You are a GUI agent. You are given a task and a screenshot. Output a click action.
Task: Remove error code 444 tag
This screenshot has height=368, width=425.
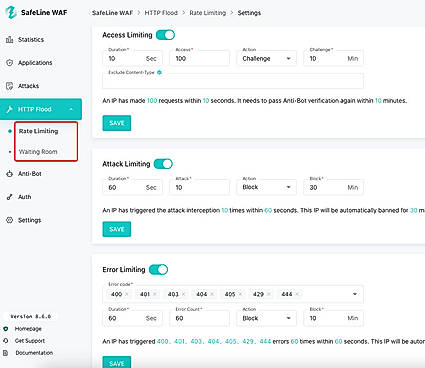point(297,294)
